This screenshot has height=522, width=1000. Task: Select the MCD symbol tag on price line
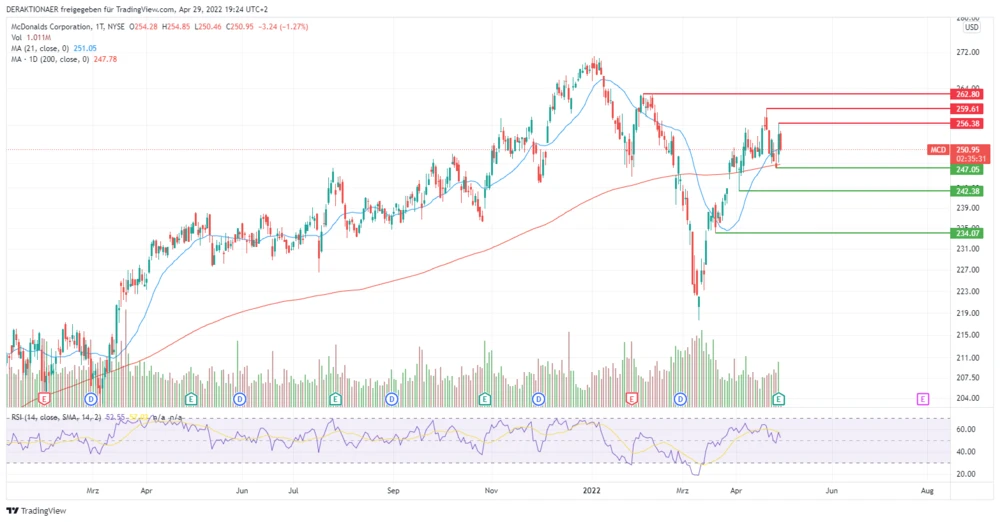pos(938,150)
